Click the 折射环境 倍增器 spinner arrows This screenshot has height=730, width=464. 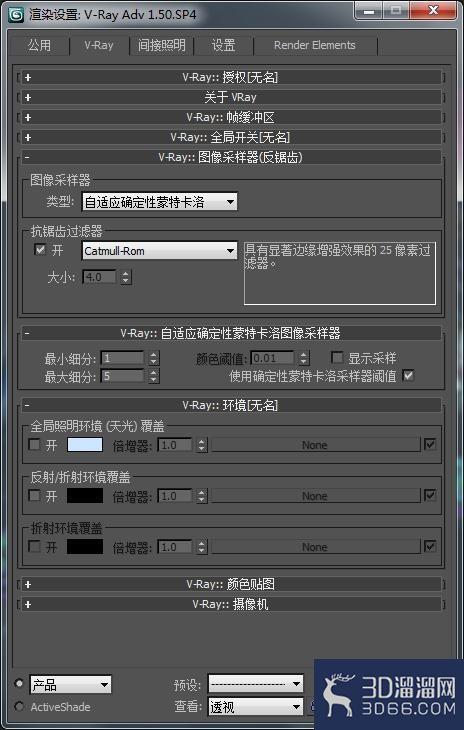(201, 548)
